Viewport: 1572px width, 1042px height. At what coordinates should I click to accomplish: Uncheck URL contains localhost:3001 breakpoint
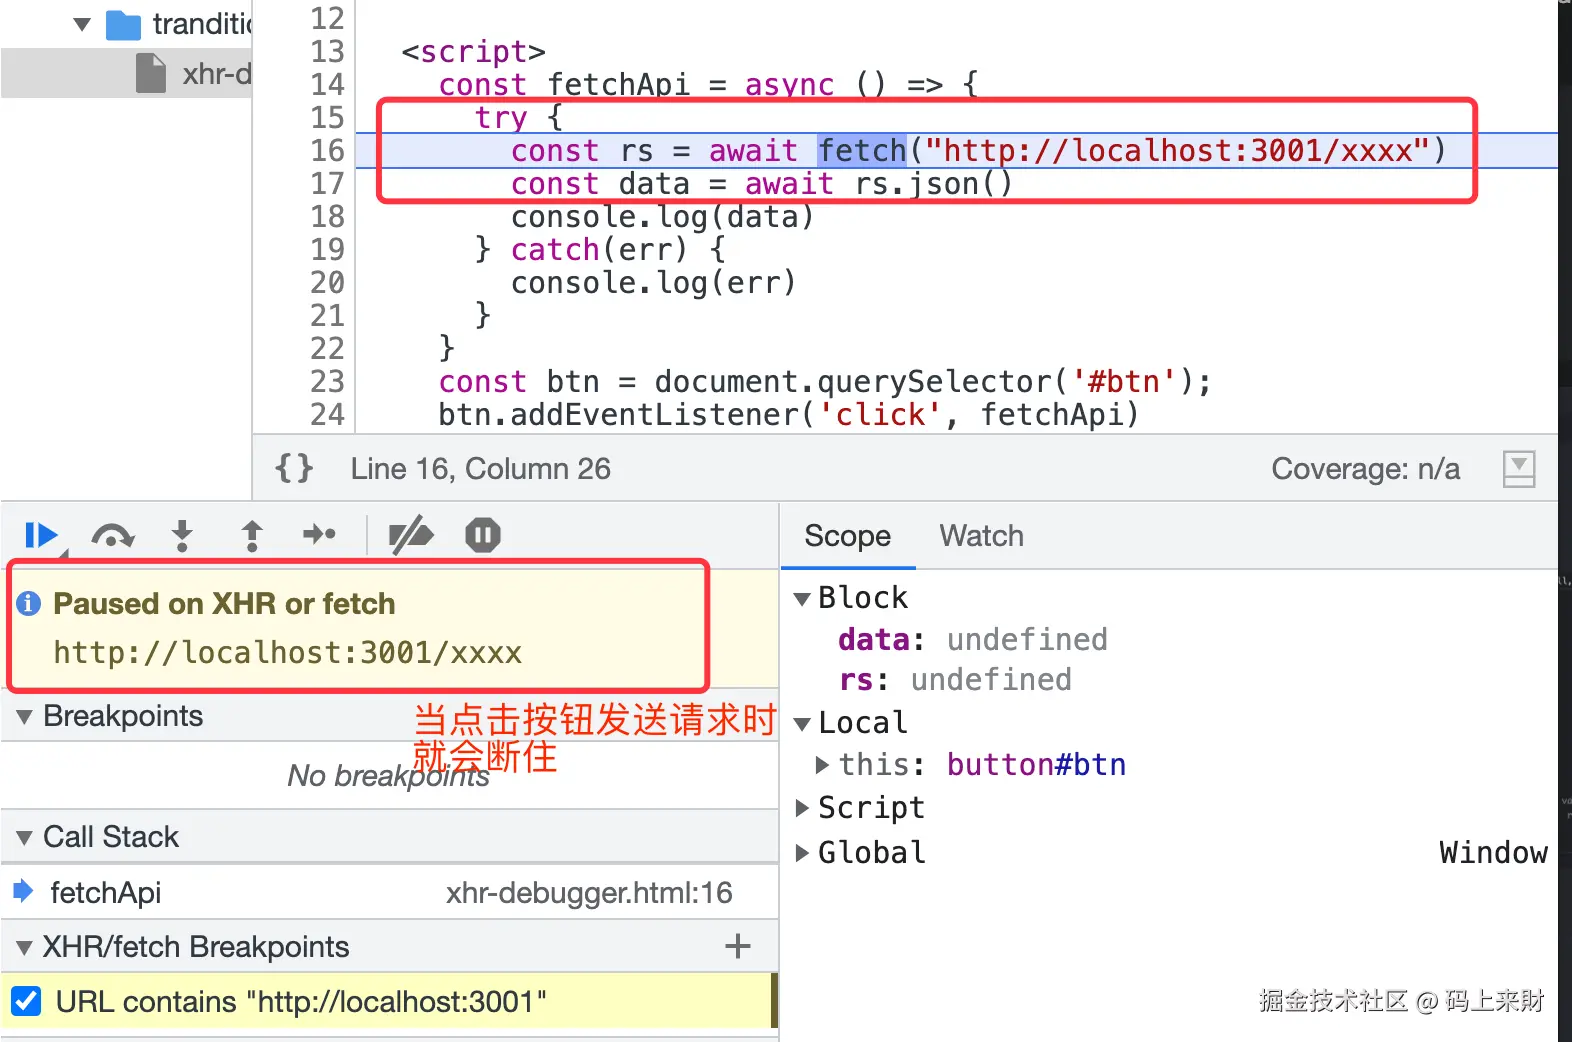click(26, 1001)
